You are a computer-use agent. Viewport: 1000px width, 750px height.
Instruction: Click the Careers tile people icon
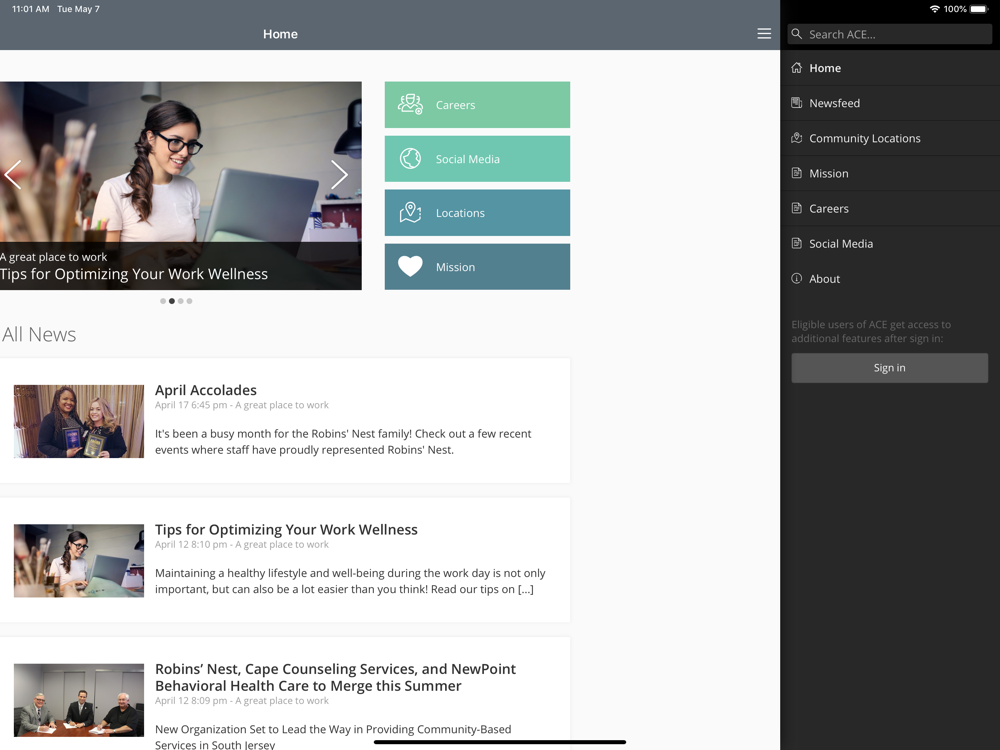[x=410, y=104]
